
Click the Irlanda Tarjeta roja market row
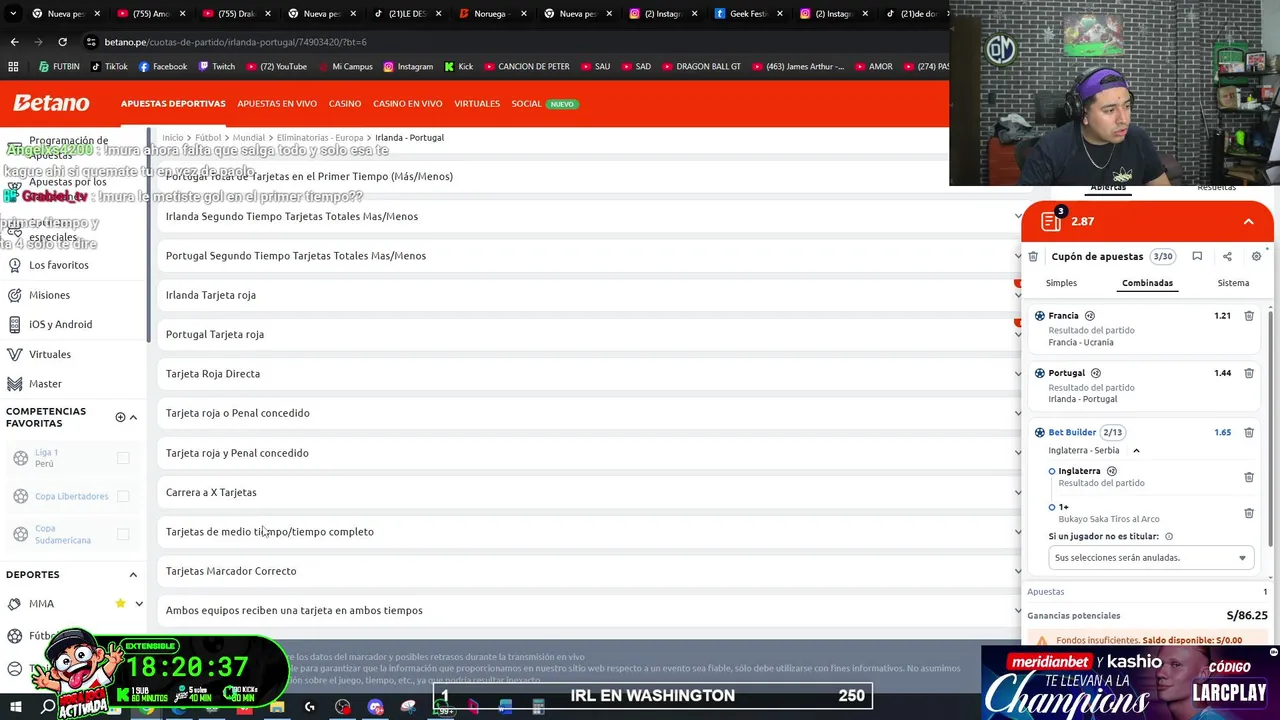pyautogui.click(x=590, y=295)
